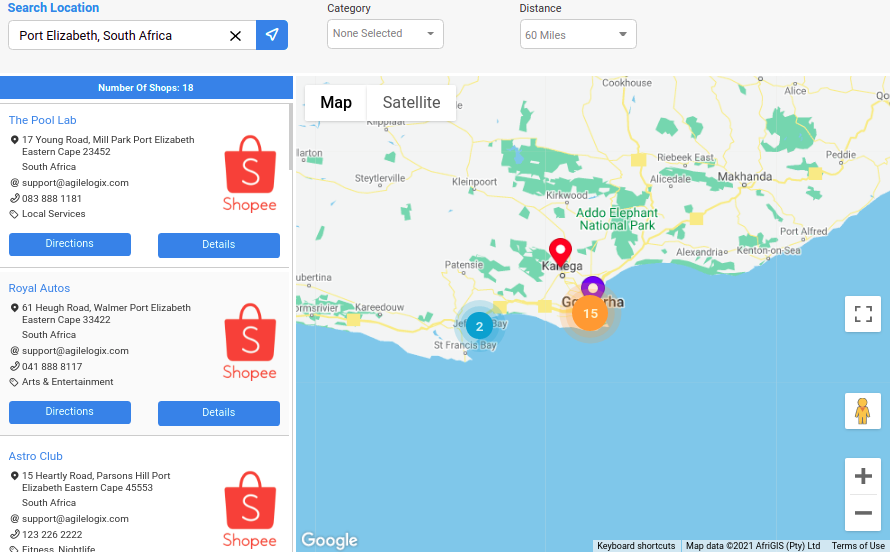Click the Arts & Entertainment category tag

pos(68,382)
